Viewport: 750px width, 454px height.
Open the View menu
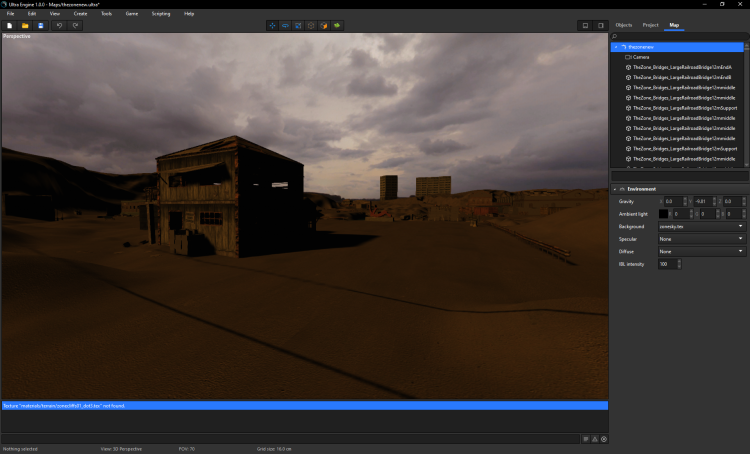point(55,14)
